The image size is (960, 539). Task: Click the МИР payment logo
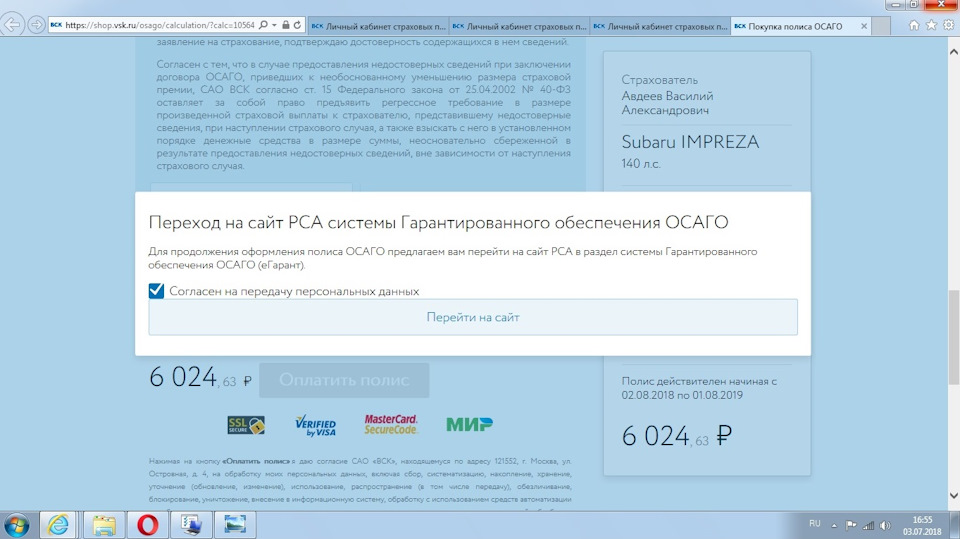point(469,424)
